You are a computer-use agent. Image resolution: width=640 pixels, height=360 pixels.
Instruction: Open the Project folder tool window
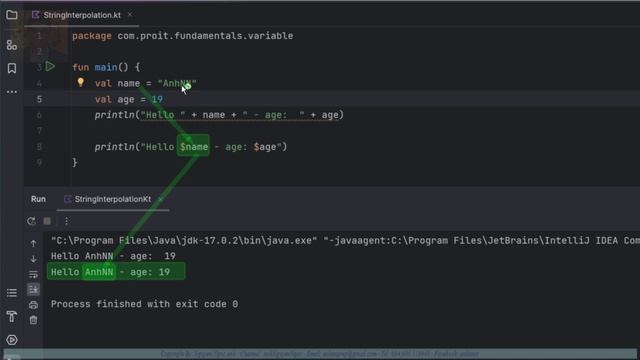coord(12,15)
